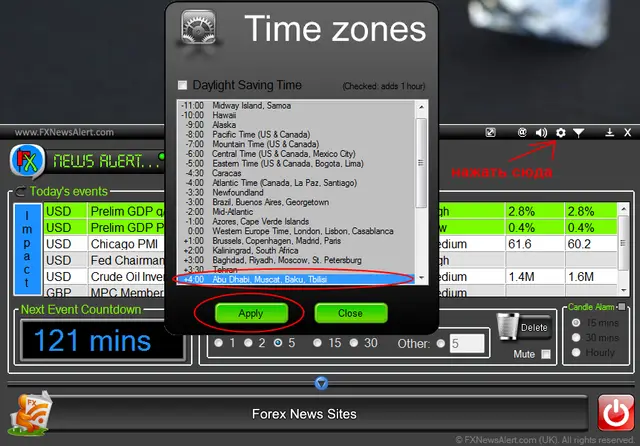The image size is (640, 446).
Task: Open settings gear icon in title bar
Action: click(x=560, y=133)
